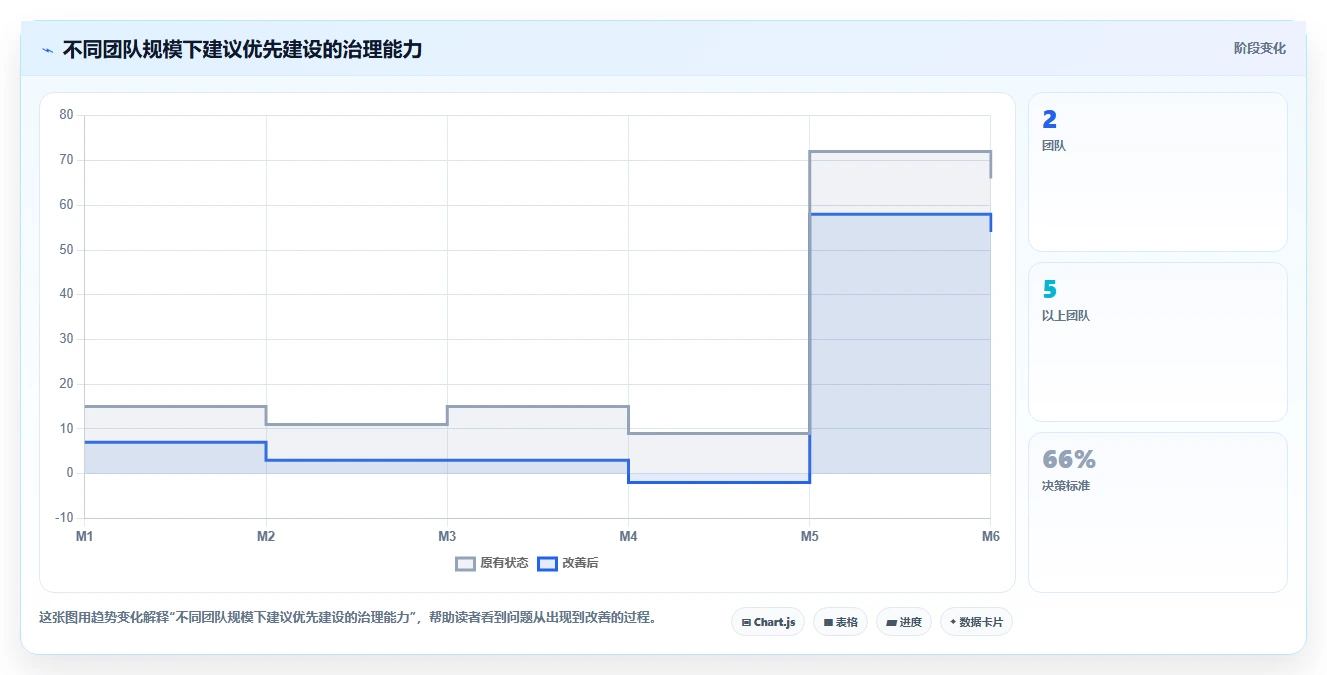Click the M6 x-axis label
1327x675 pixels.
pos(990,537)
